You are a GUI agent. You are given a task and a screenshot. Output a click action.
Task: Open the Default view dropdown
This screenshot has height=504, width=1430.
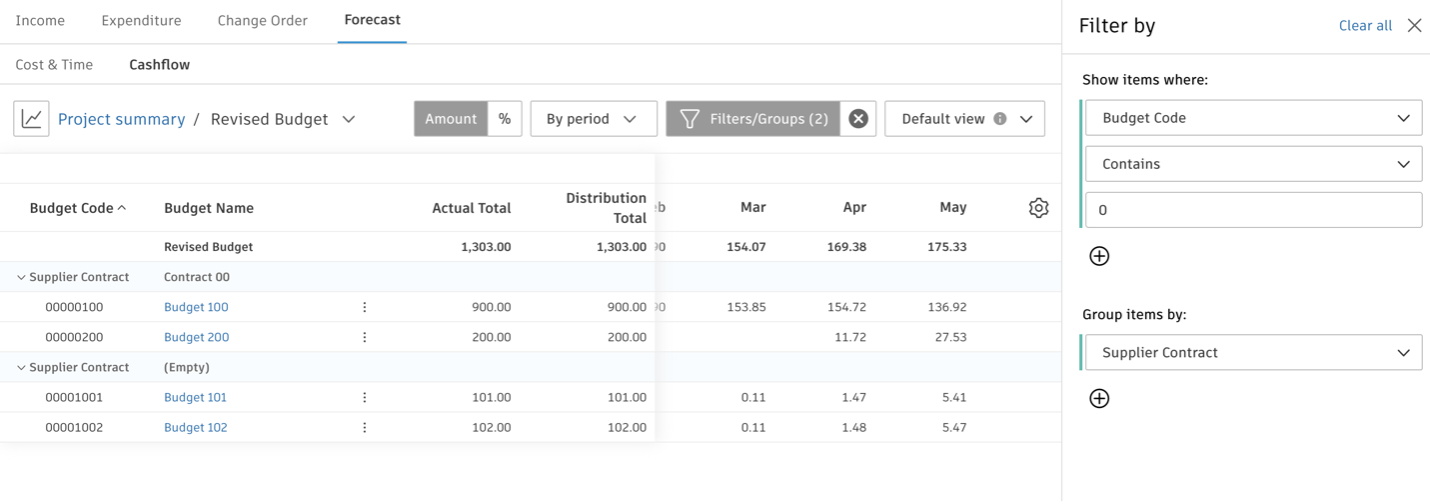pos(965,119)
